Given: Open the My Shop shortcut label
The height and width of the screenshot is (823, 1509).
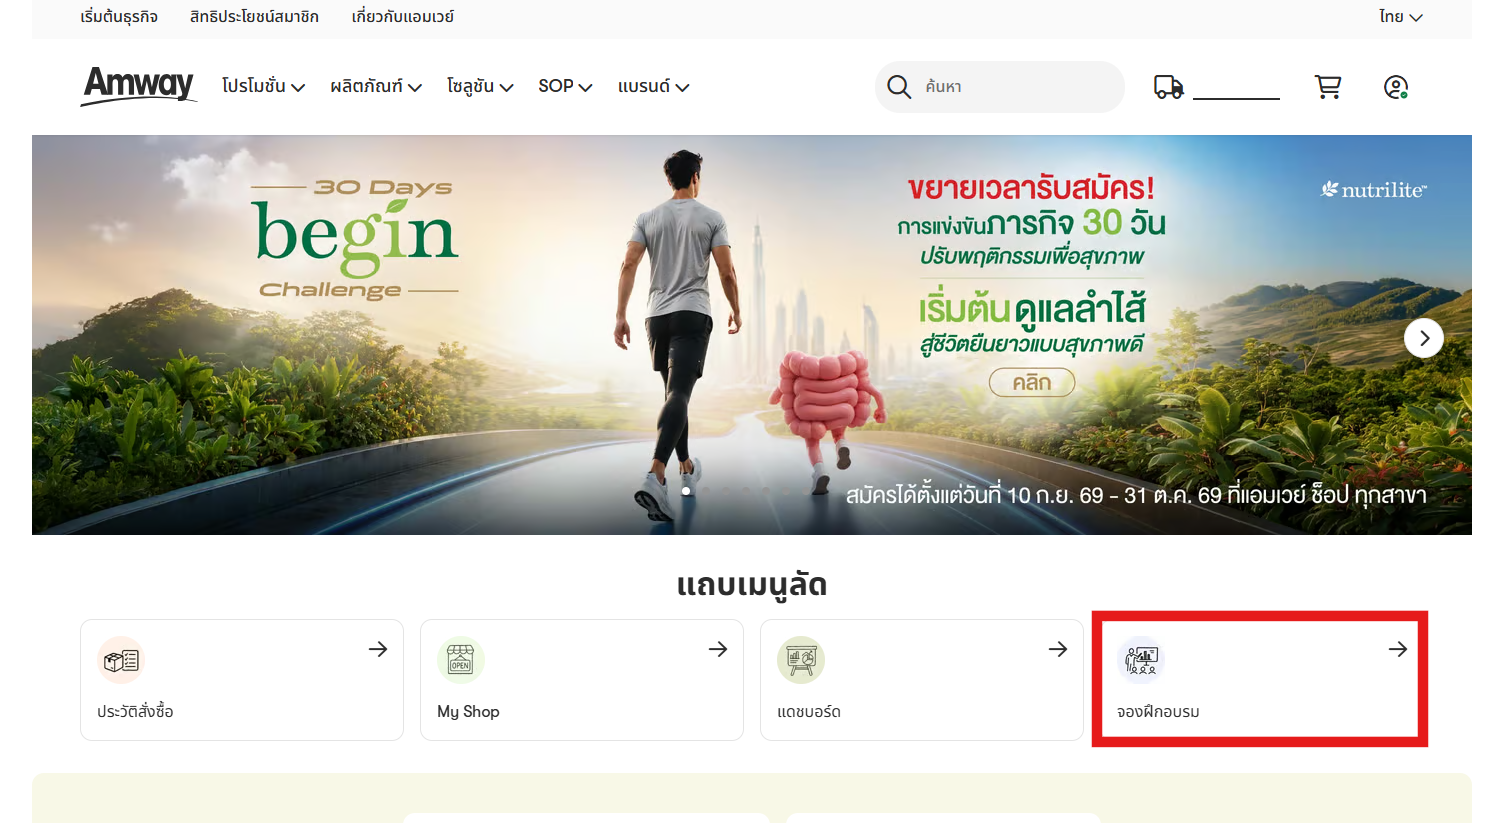Looking at the screenshot, I should (468, 712).
